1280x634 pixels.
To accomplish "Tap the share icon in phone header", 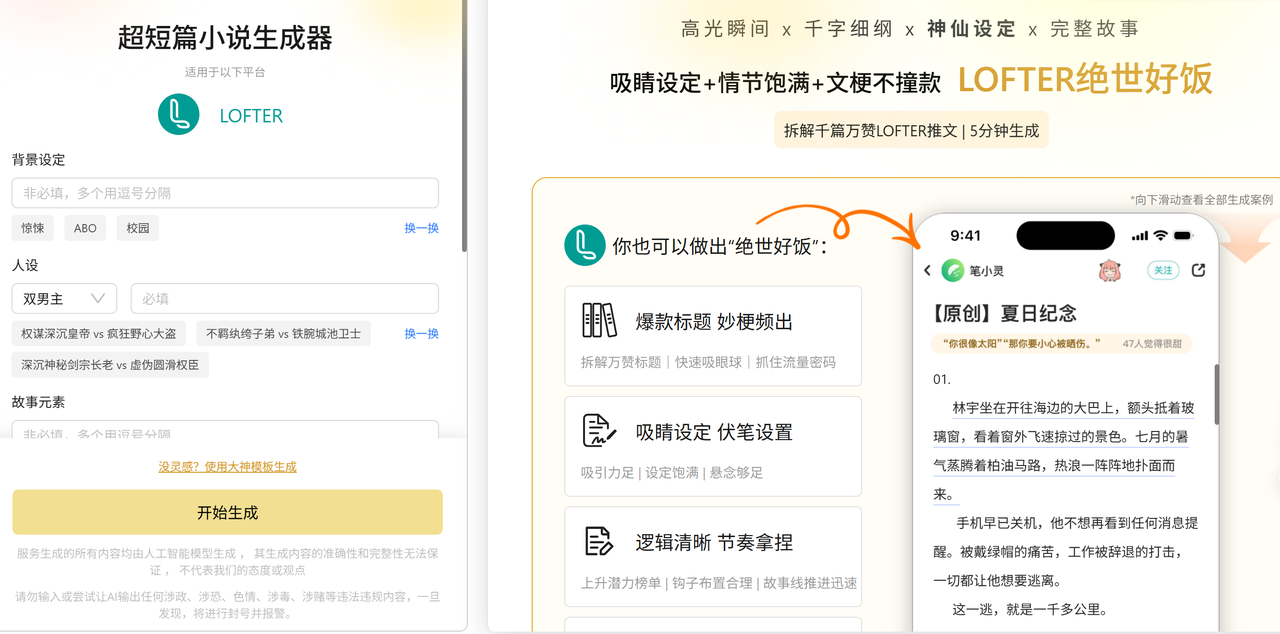I will [x=1199, y=270].
